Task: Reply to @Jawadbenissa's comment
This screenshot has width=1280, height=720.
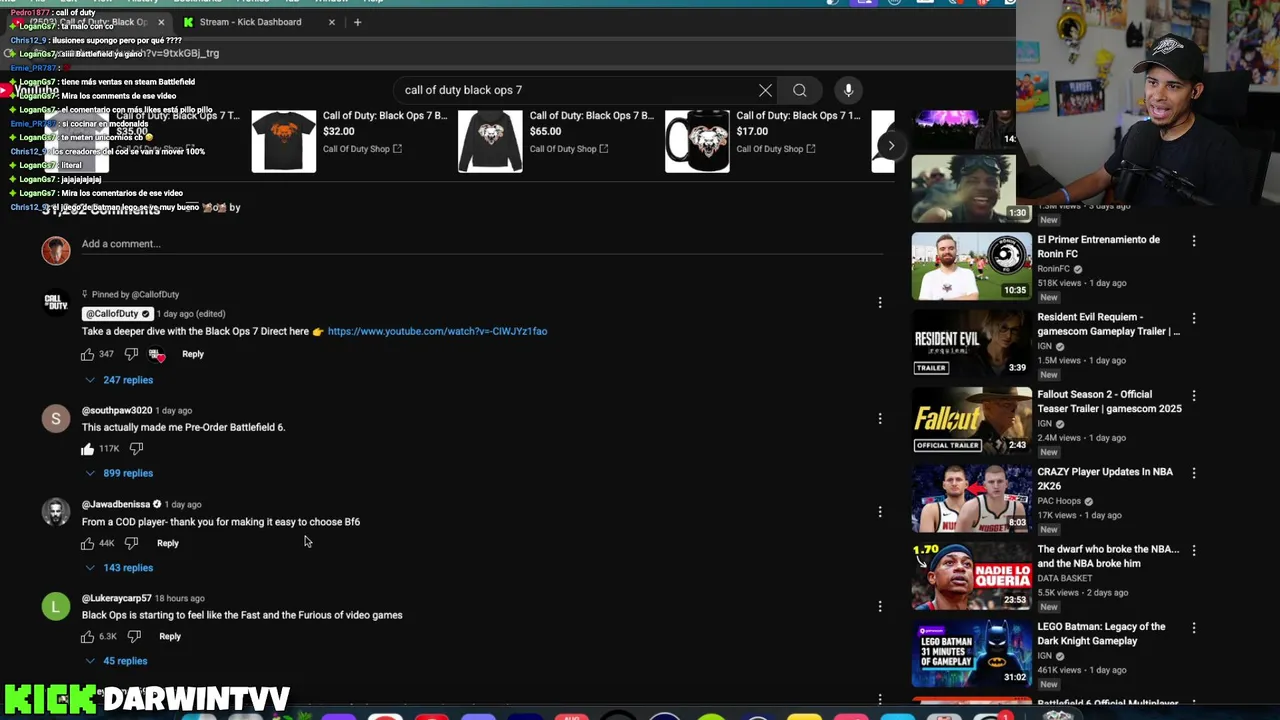Action: 168,543
